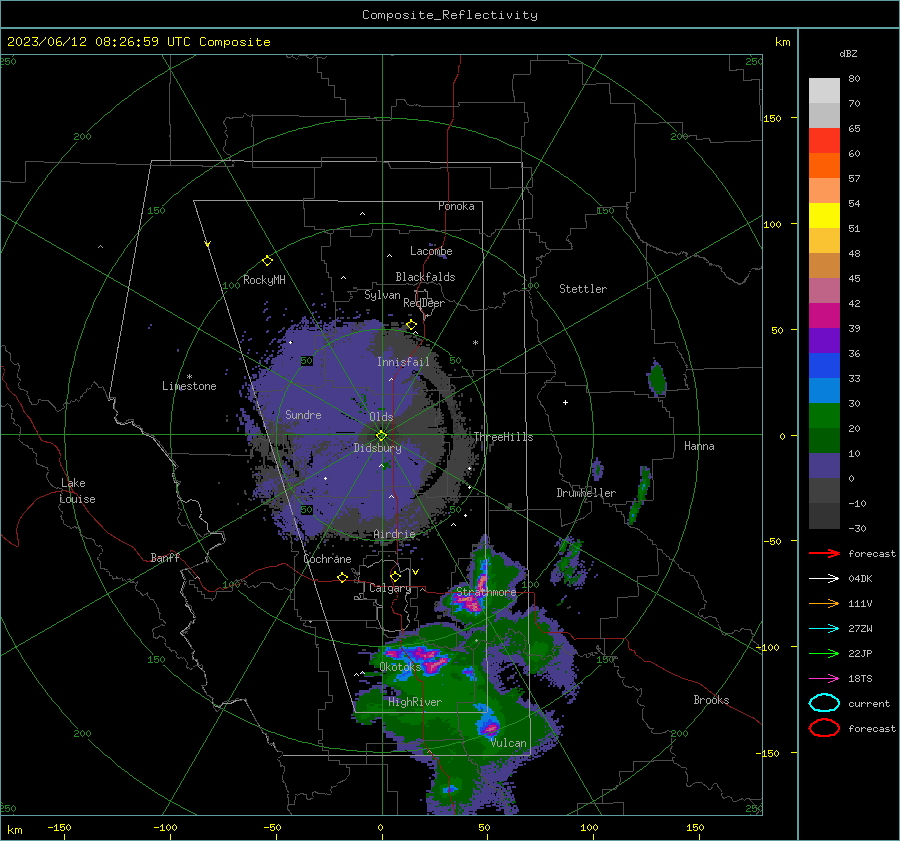Screen dimensions: 900x841
Task: Click the asterisk marker east of Innisfail
Action: pyautogui.click(x=475, y=343)
